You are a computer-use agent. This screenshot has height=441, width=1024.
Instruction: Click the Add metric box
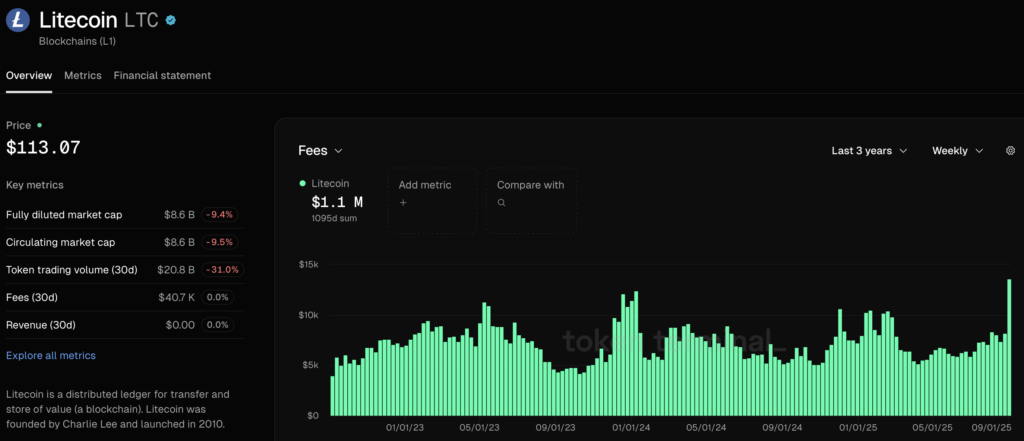coord(432,201)
